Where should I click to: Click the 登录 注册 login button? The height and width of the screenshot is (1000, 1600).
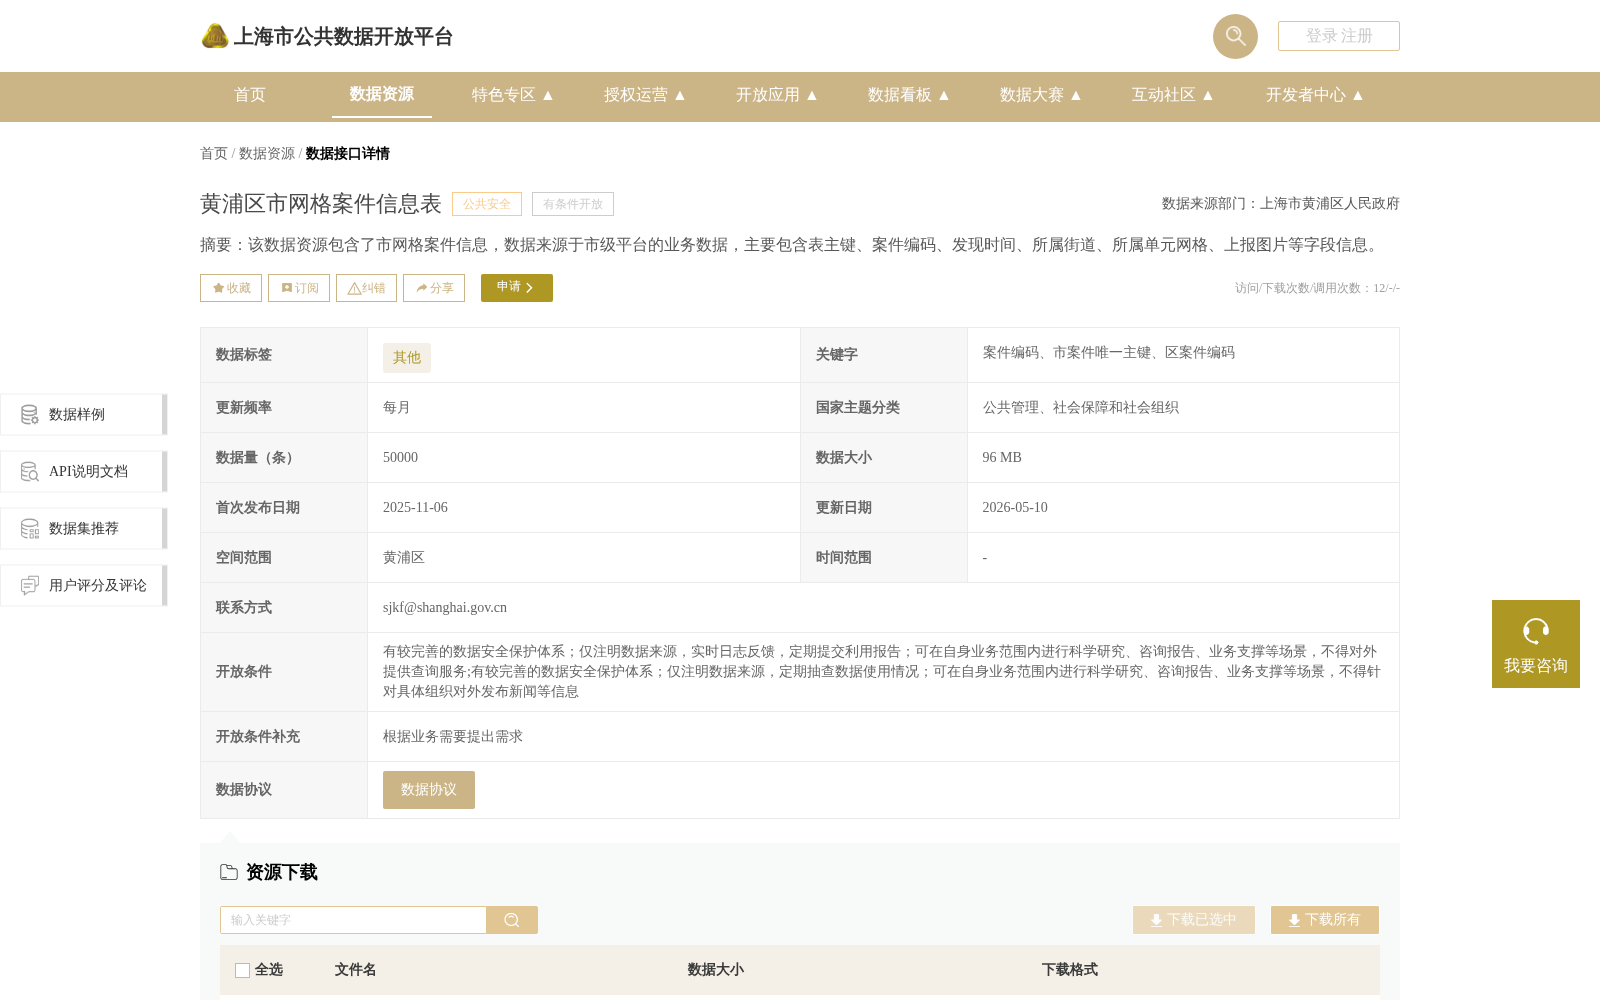click(x=1339, y=36)
